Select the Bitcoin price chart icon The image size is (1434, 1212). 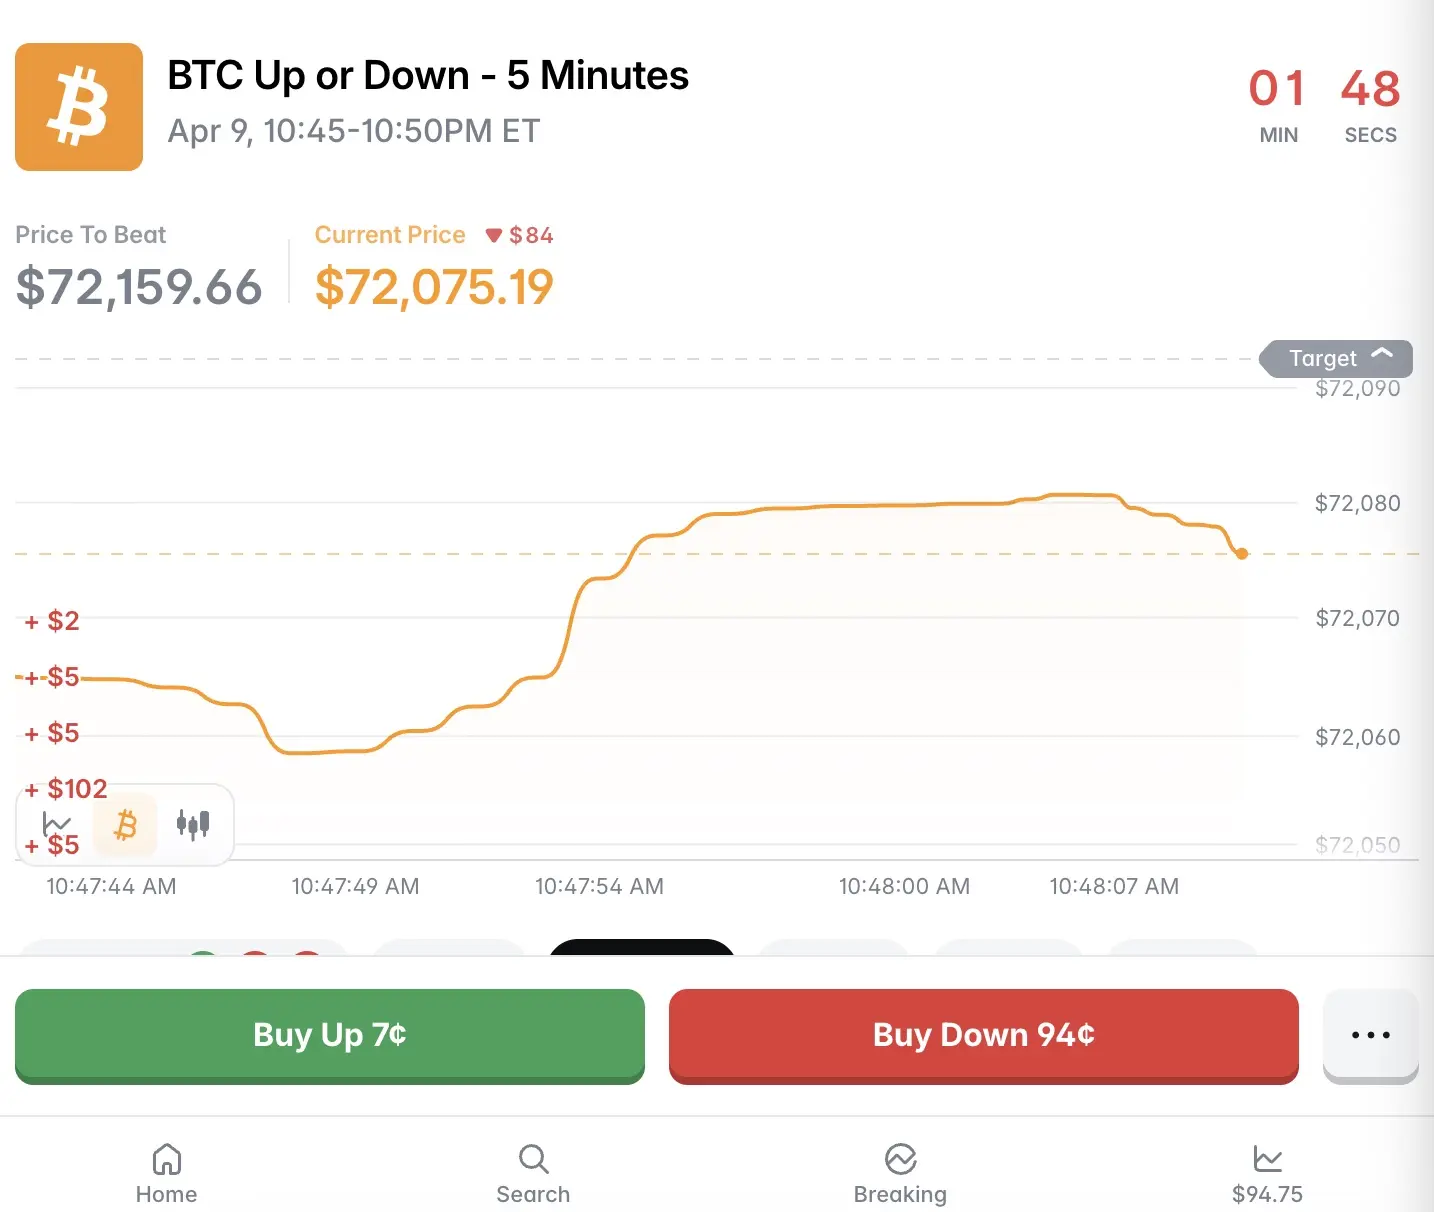(125, 825)
